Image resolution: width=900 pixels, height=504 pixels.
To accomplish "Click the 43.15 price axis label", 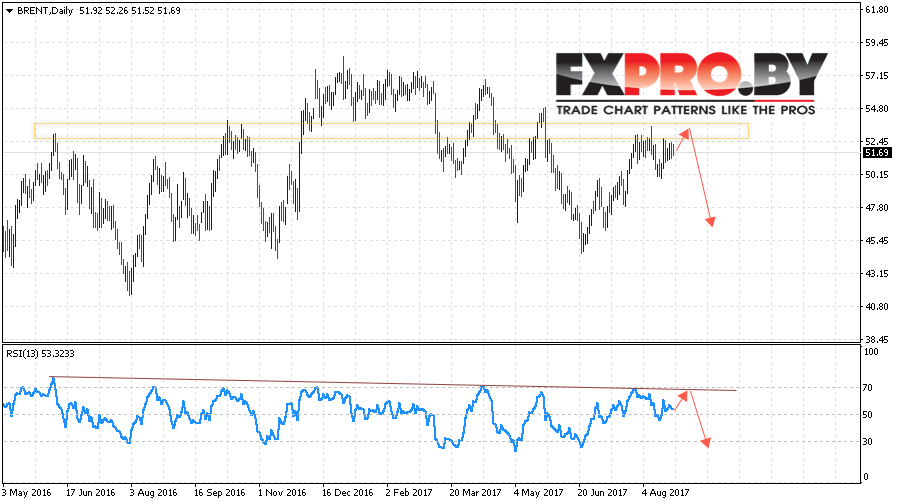I will [x=876, y=274].
